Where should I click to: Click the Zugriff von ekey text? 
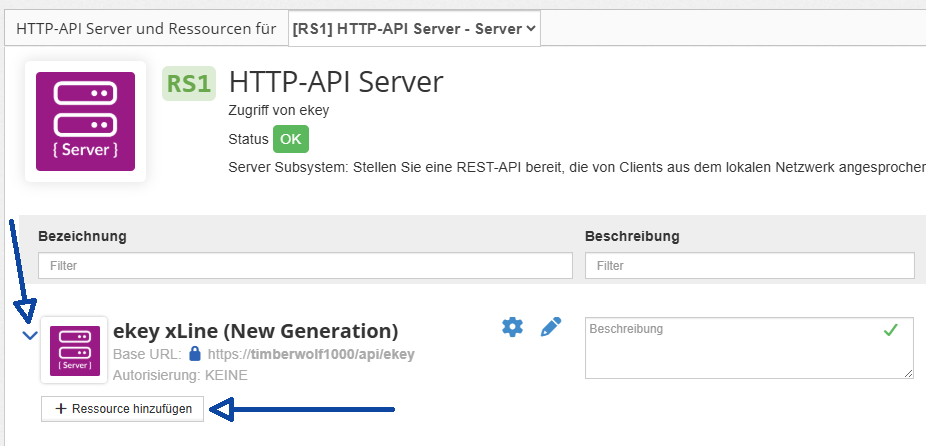(x=279, y=110)
